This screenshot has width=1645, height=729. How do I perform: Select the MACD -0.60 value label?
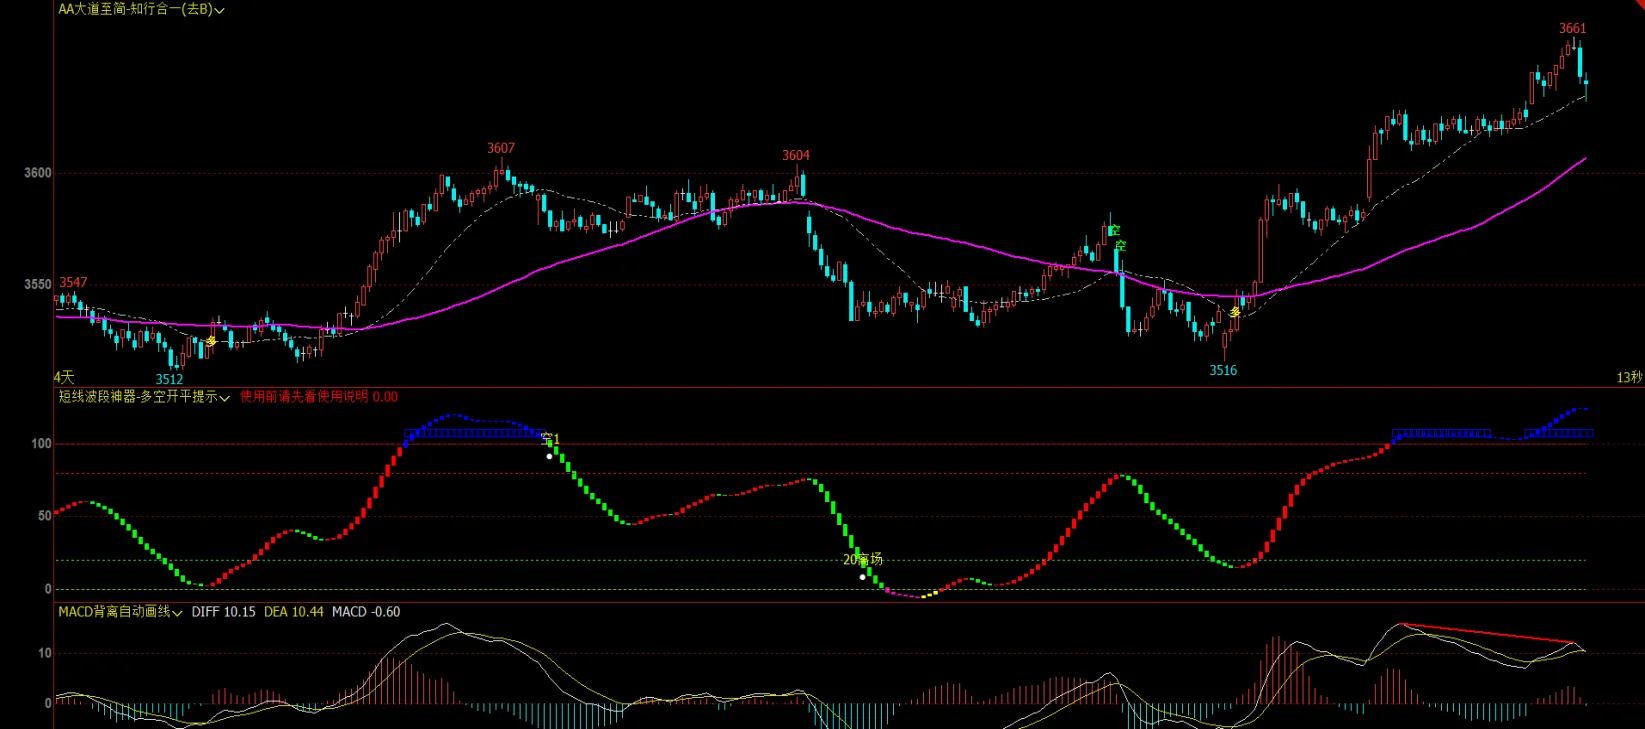[366, 612]
